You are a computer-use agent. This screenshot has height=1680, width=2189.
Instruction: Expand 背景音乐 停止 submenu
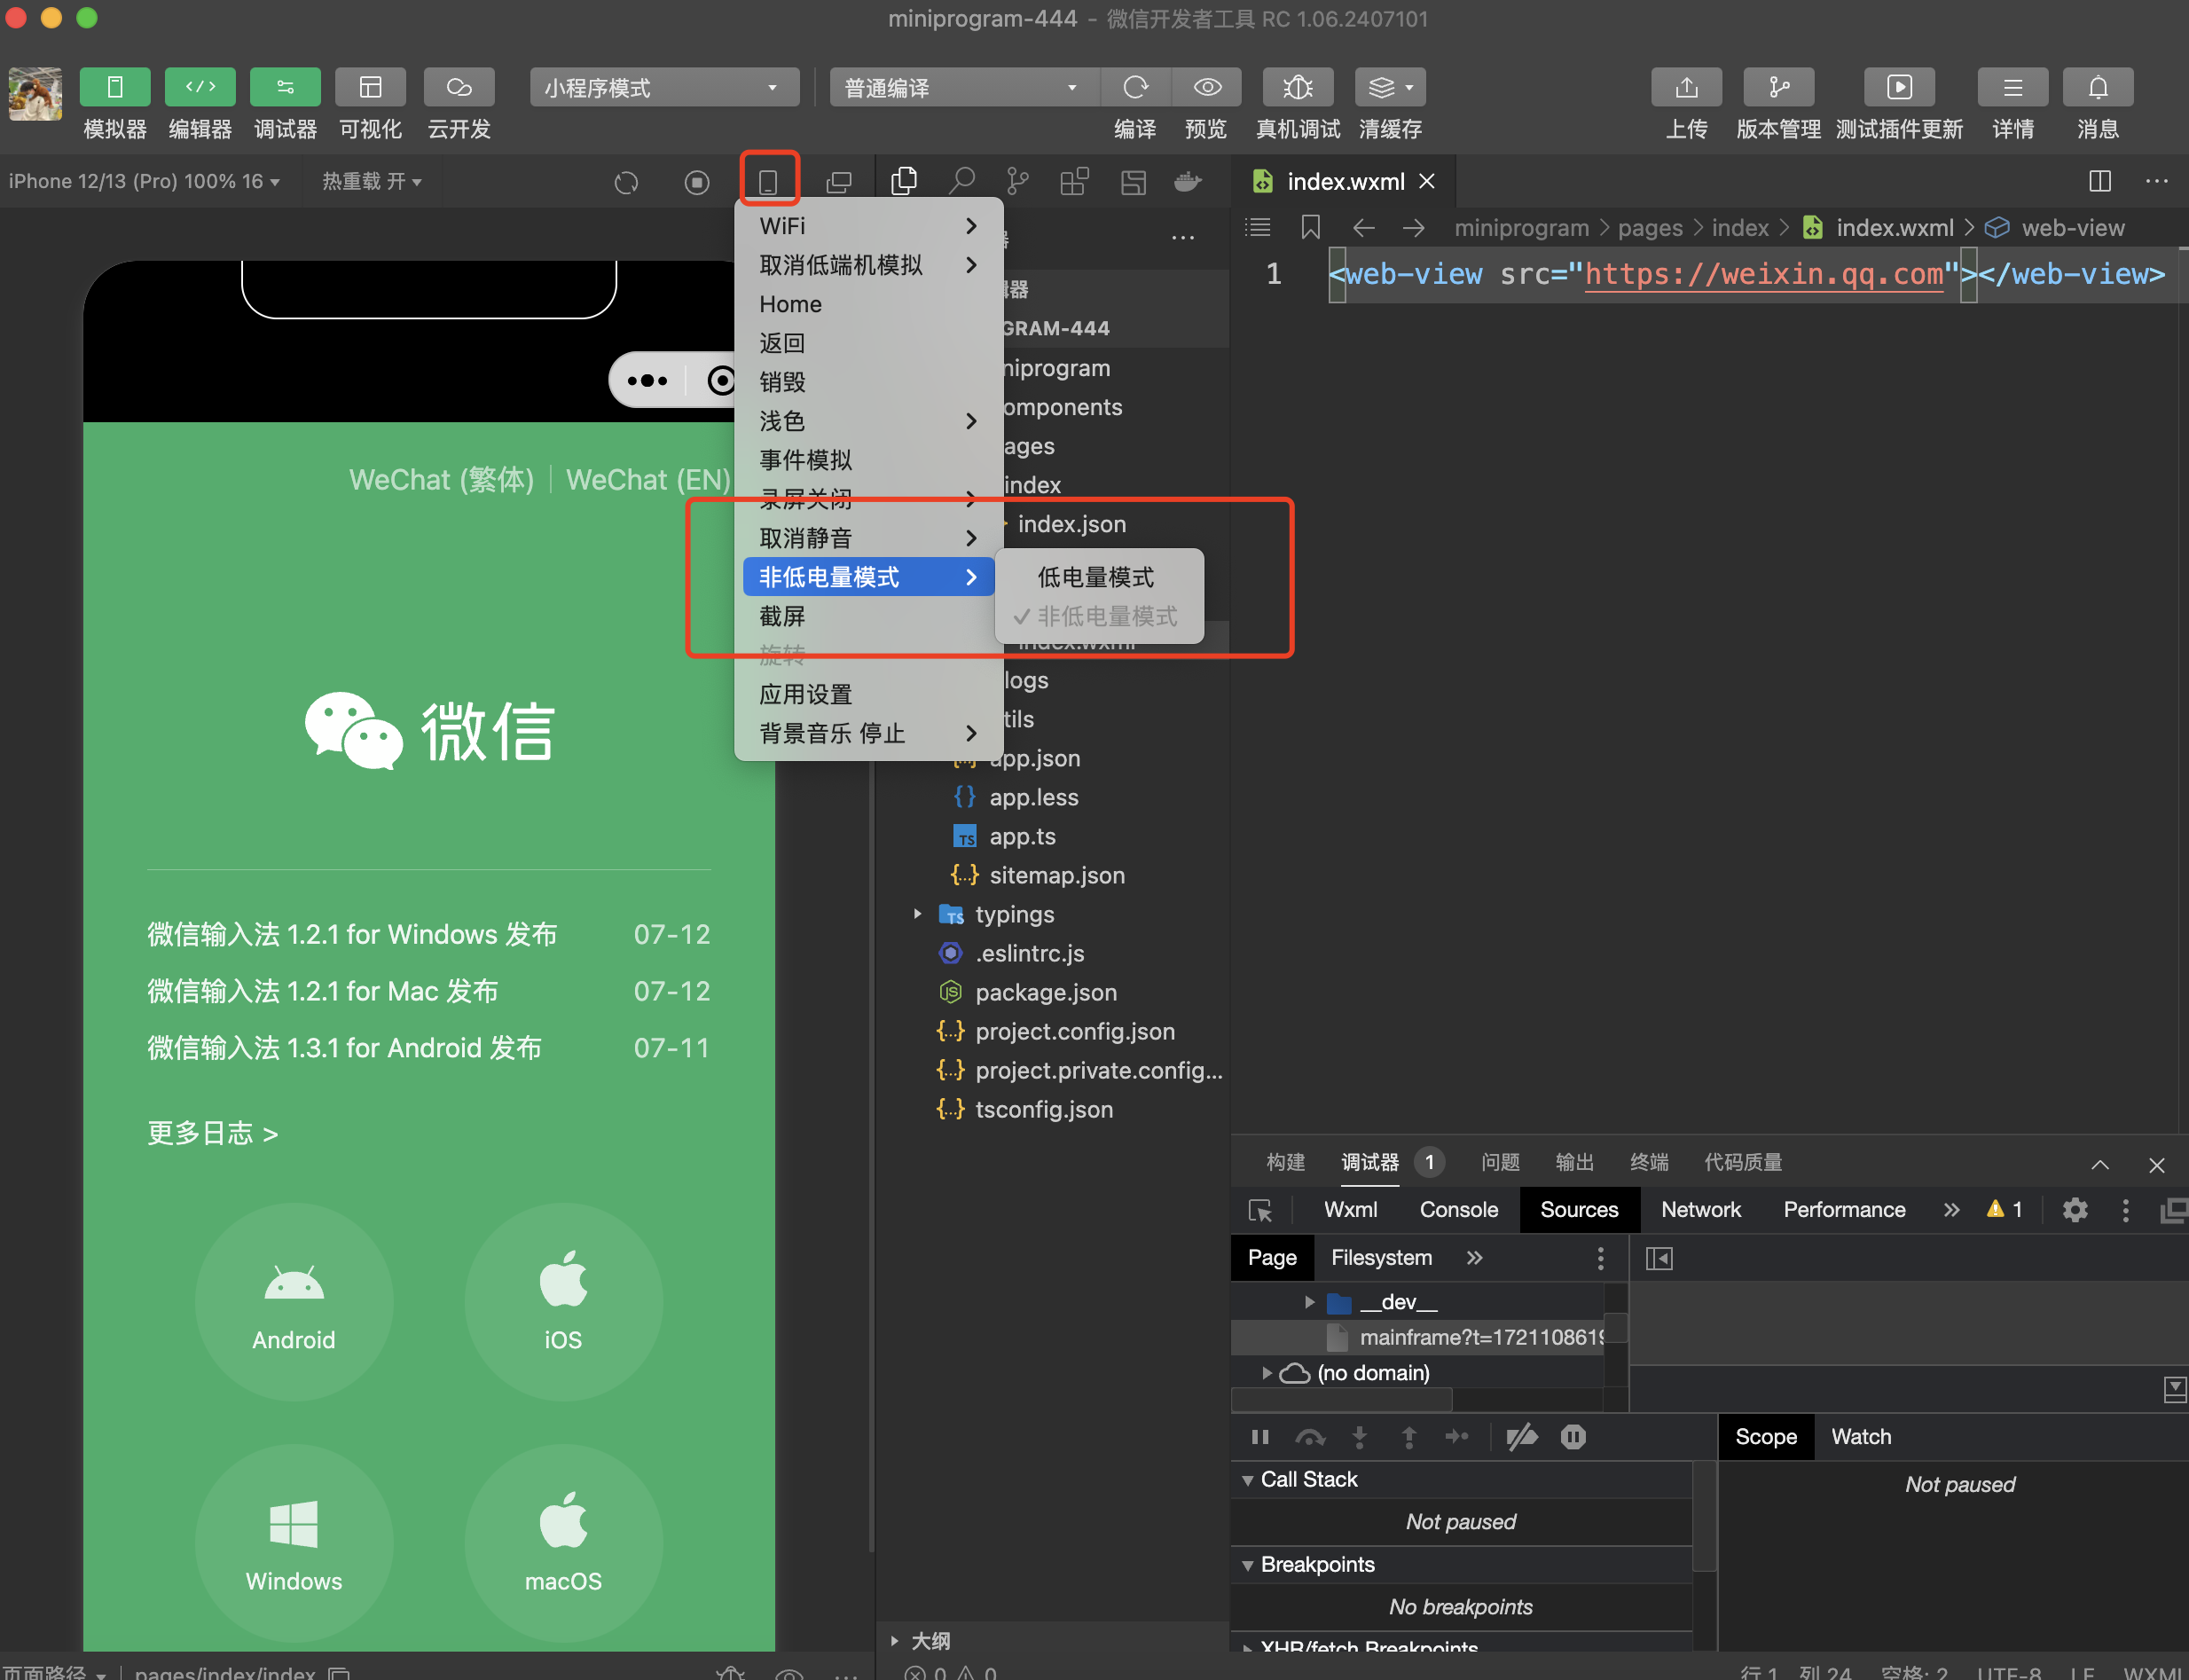868,733
